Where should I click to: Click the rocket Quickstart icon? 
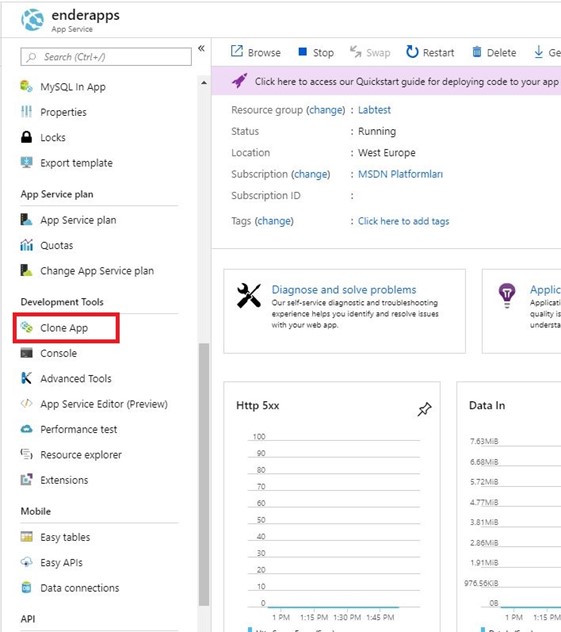(239, 81)
